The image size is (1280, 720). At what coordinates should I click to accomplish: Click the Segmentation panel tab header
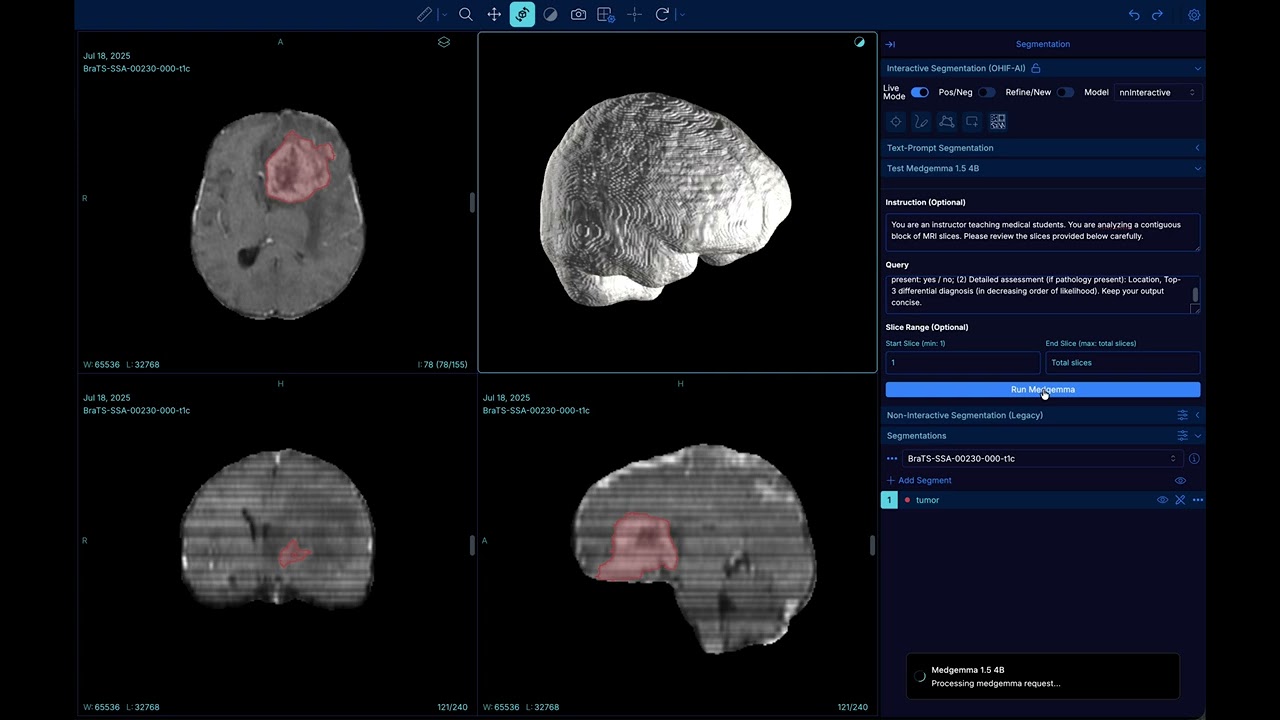(x=1043, y=43)
